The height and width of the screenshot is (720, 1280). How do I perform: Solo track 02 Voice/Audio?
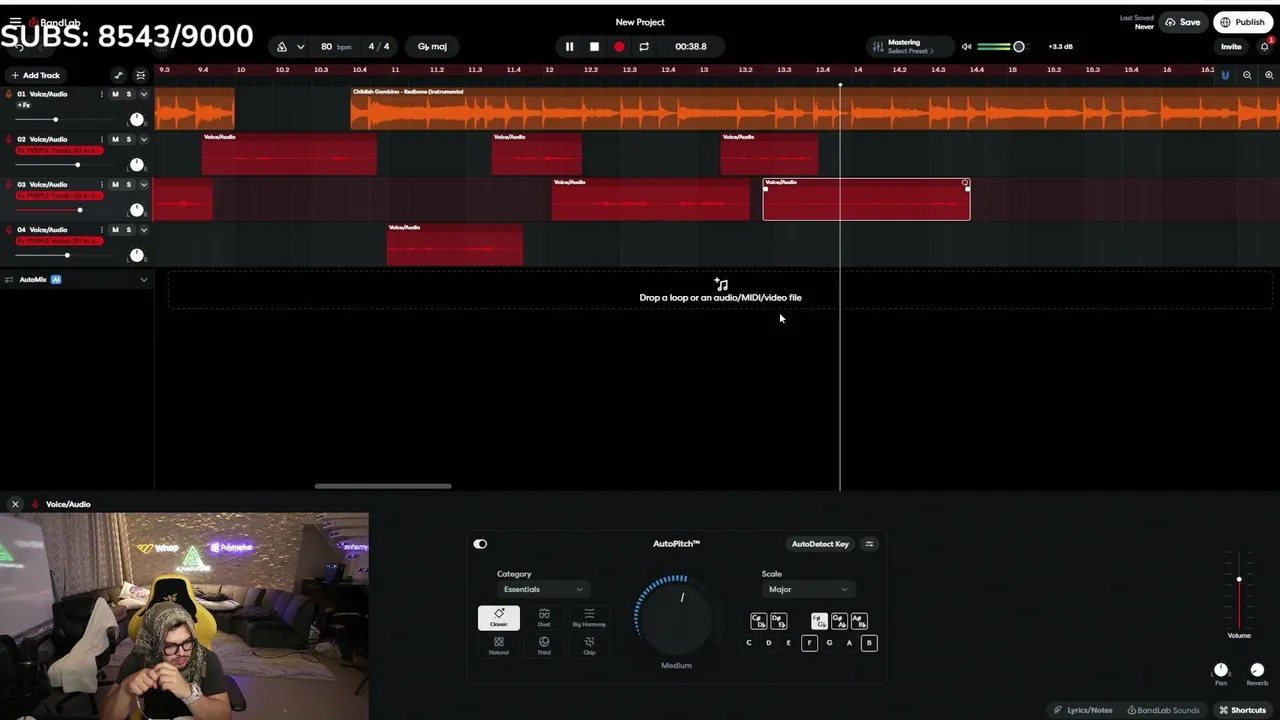click(x=128, y=139)
